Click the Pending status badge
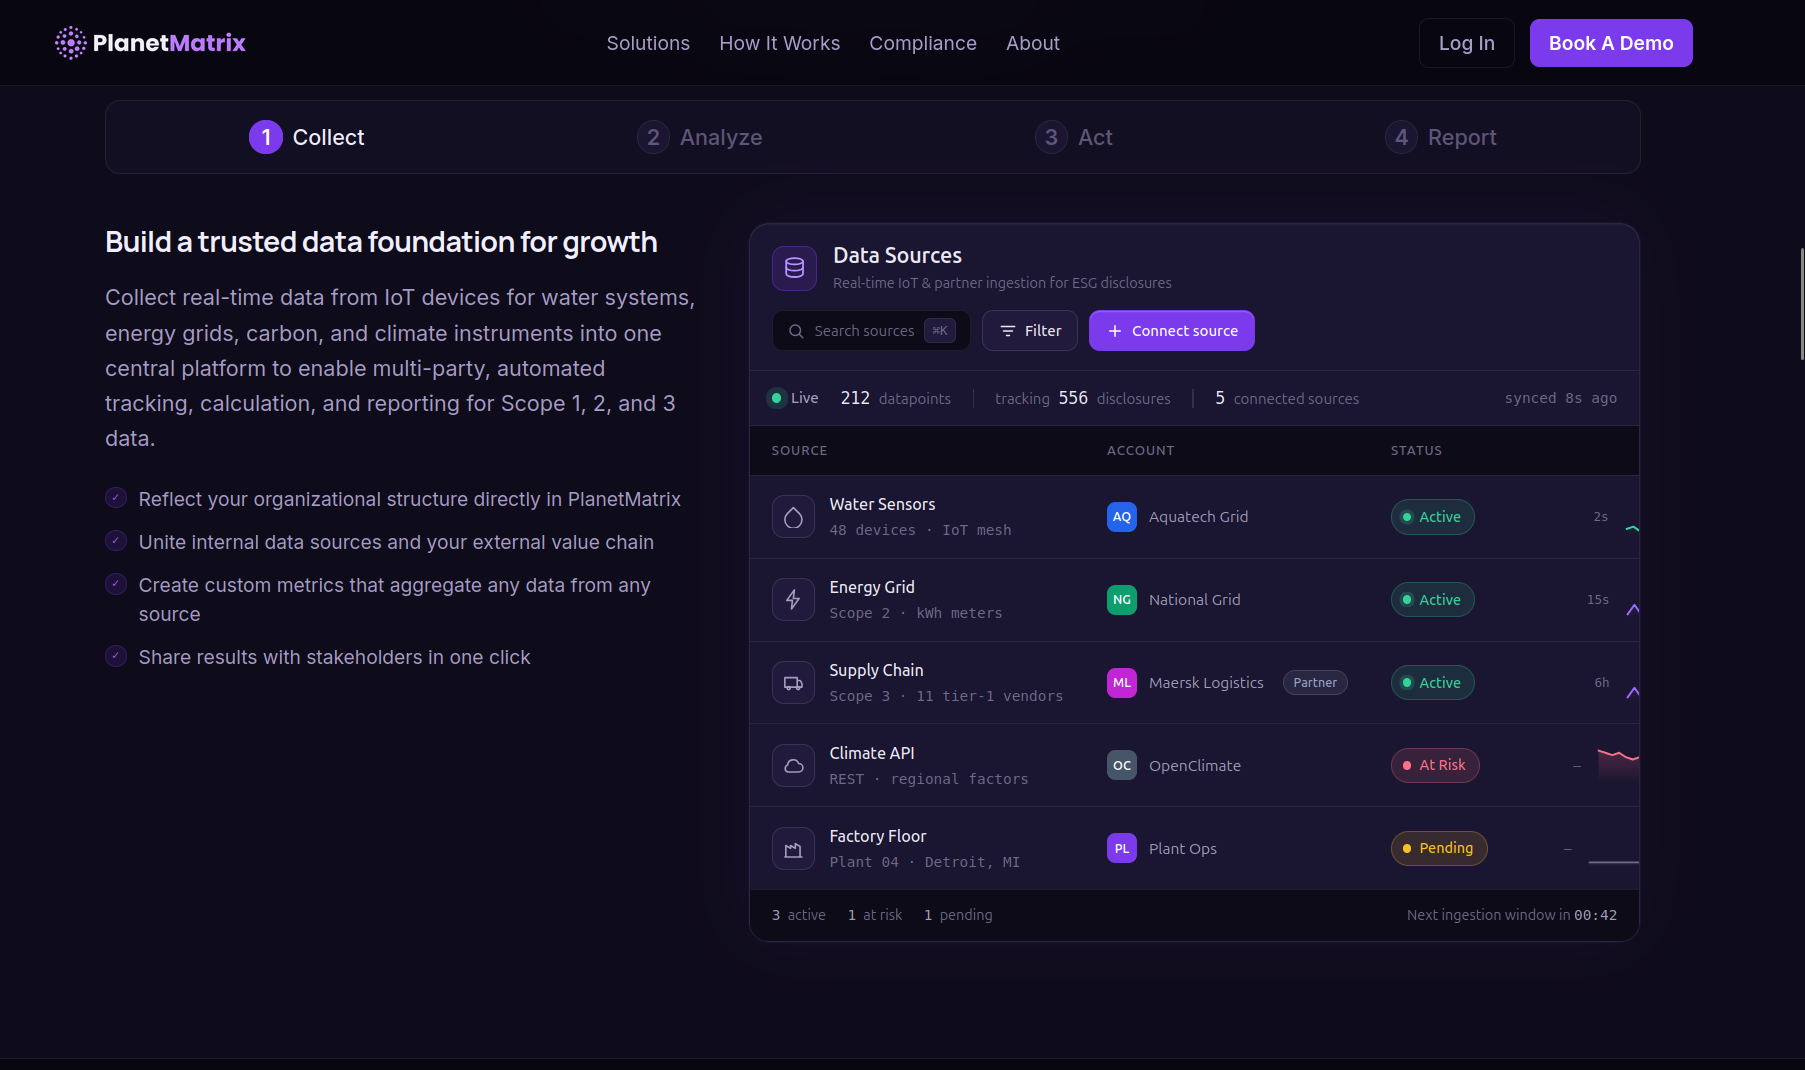Image resolution: width=1805 pixels, height=1070 pixels. pos(1439,848)
